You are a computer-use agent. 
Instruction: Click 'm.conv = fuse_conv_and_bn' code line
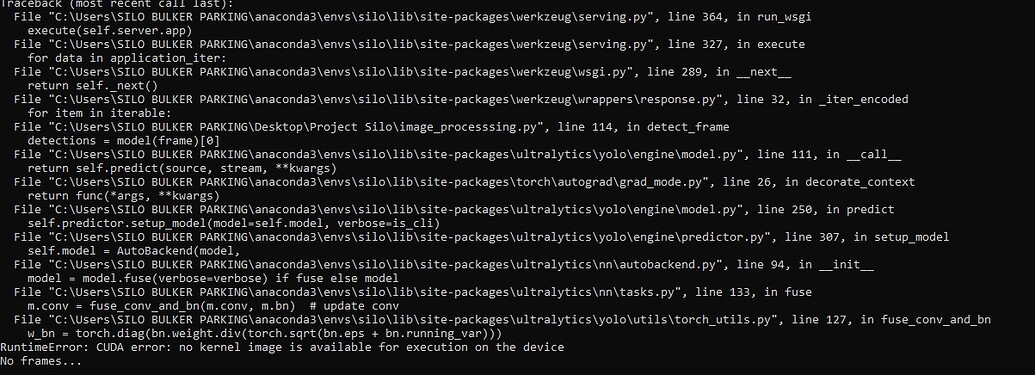[x=213, y=306]
